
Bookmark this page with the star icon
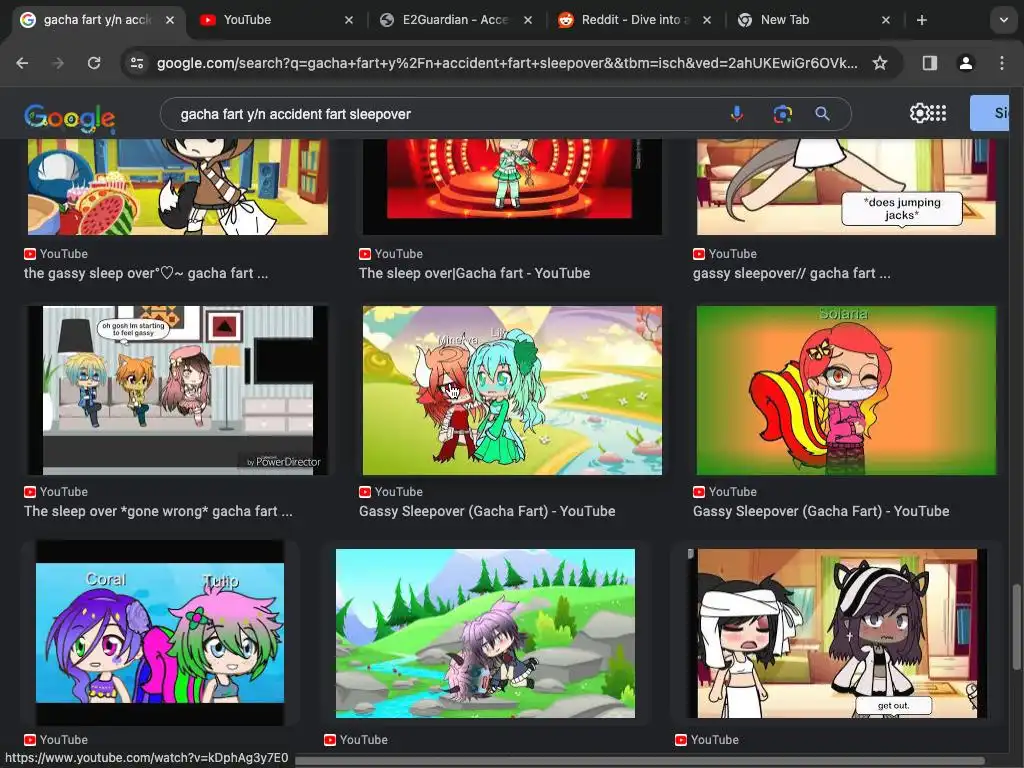tap(880, 63)
